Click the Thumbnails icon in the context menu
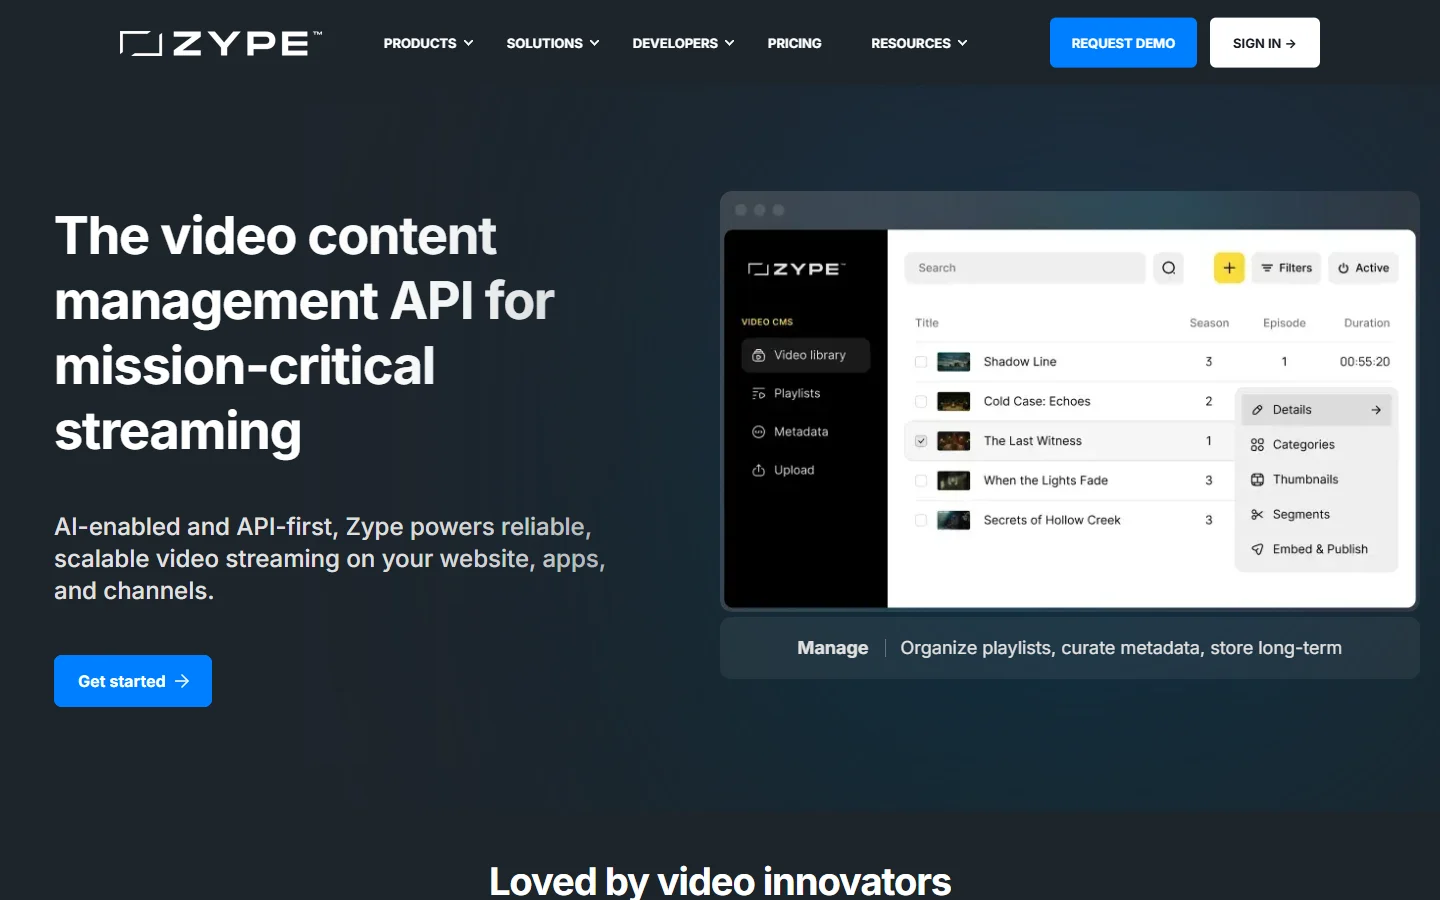This screenshot has height=900, width=1440. pos(1257,480)
